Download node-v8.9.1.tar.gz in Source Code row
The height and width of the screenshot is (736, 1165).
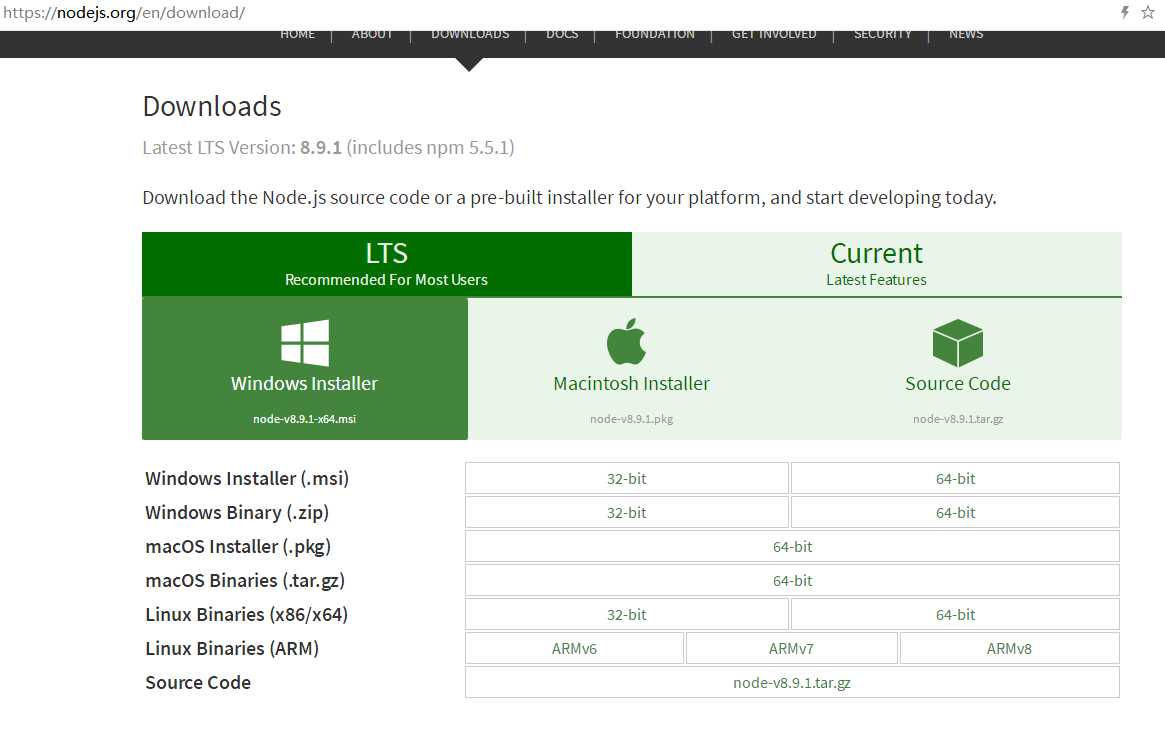[792, 683]
